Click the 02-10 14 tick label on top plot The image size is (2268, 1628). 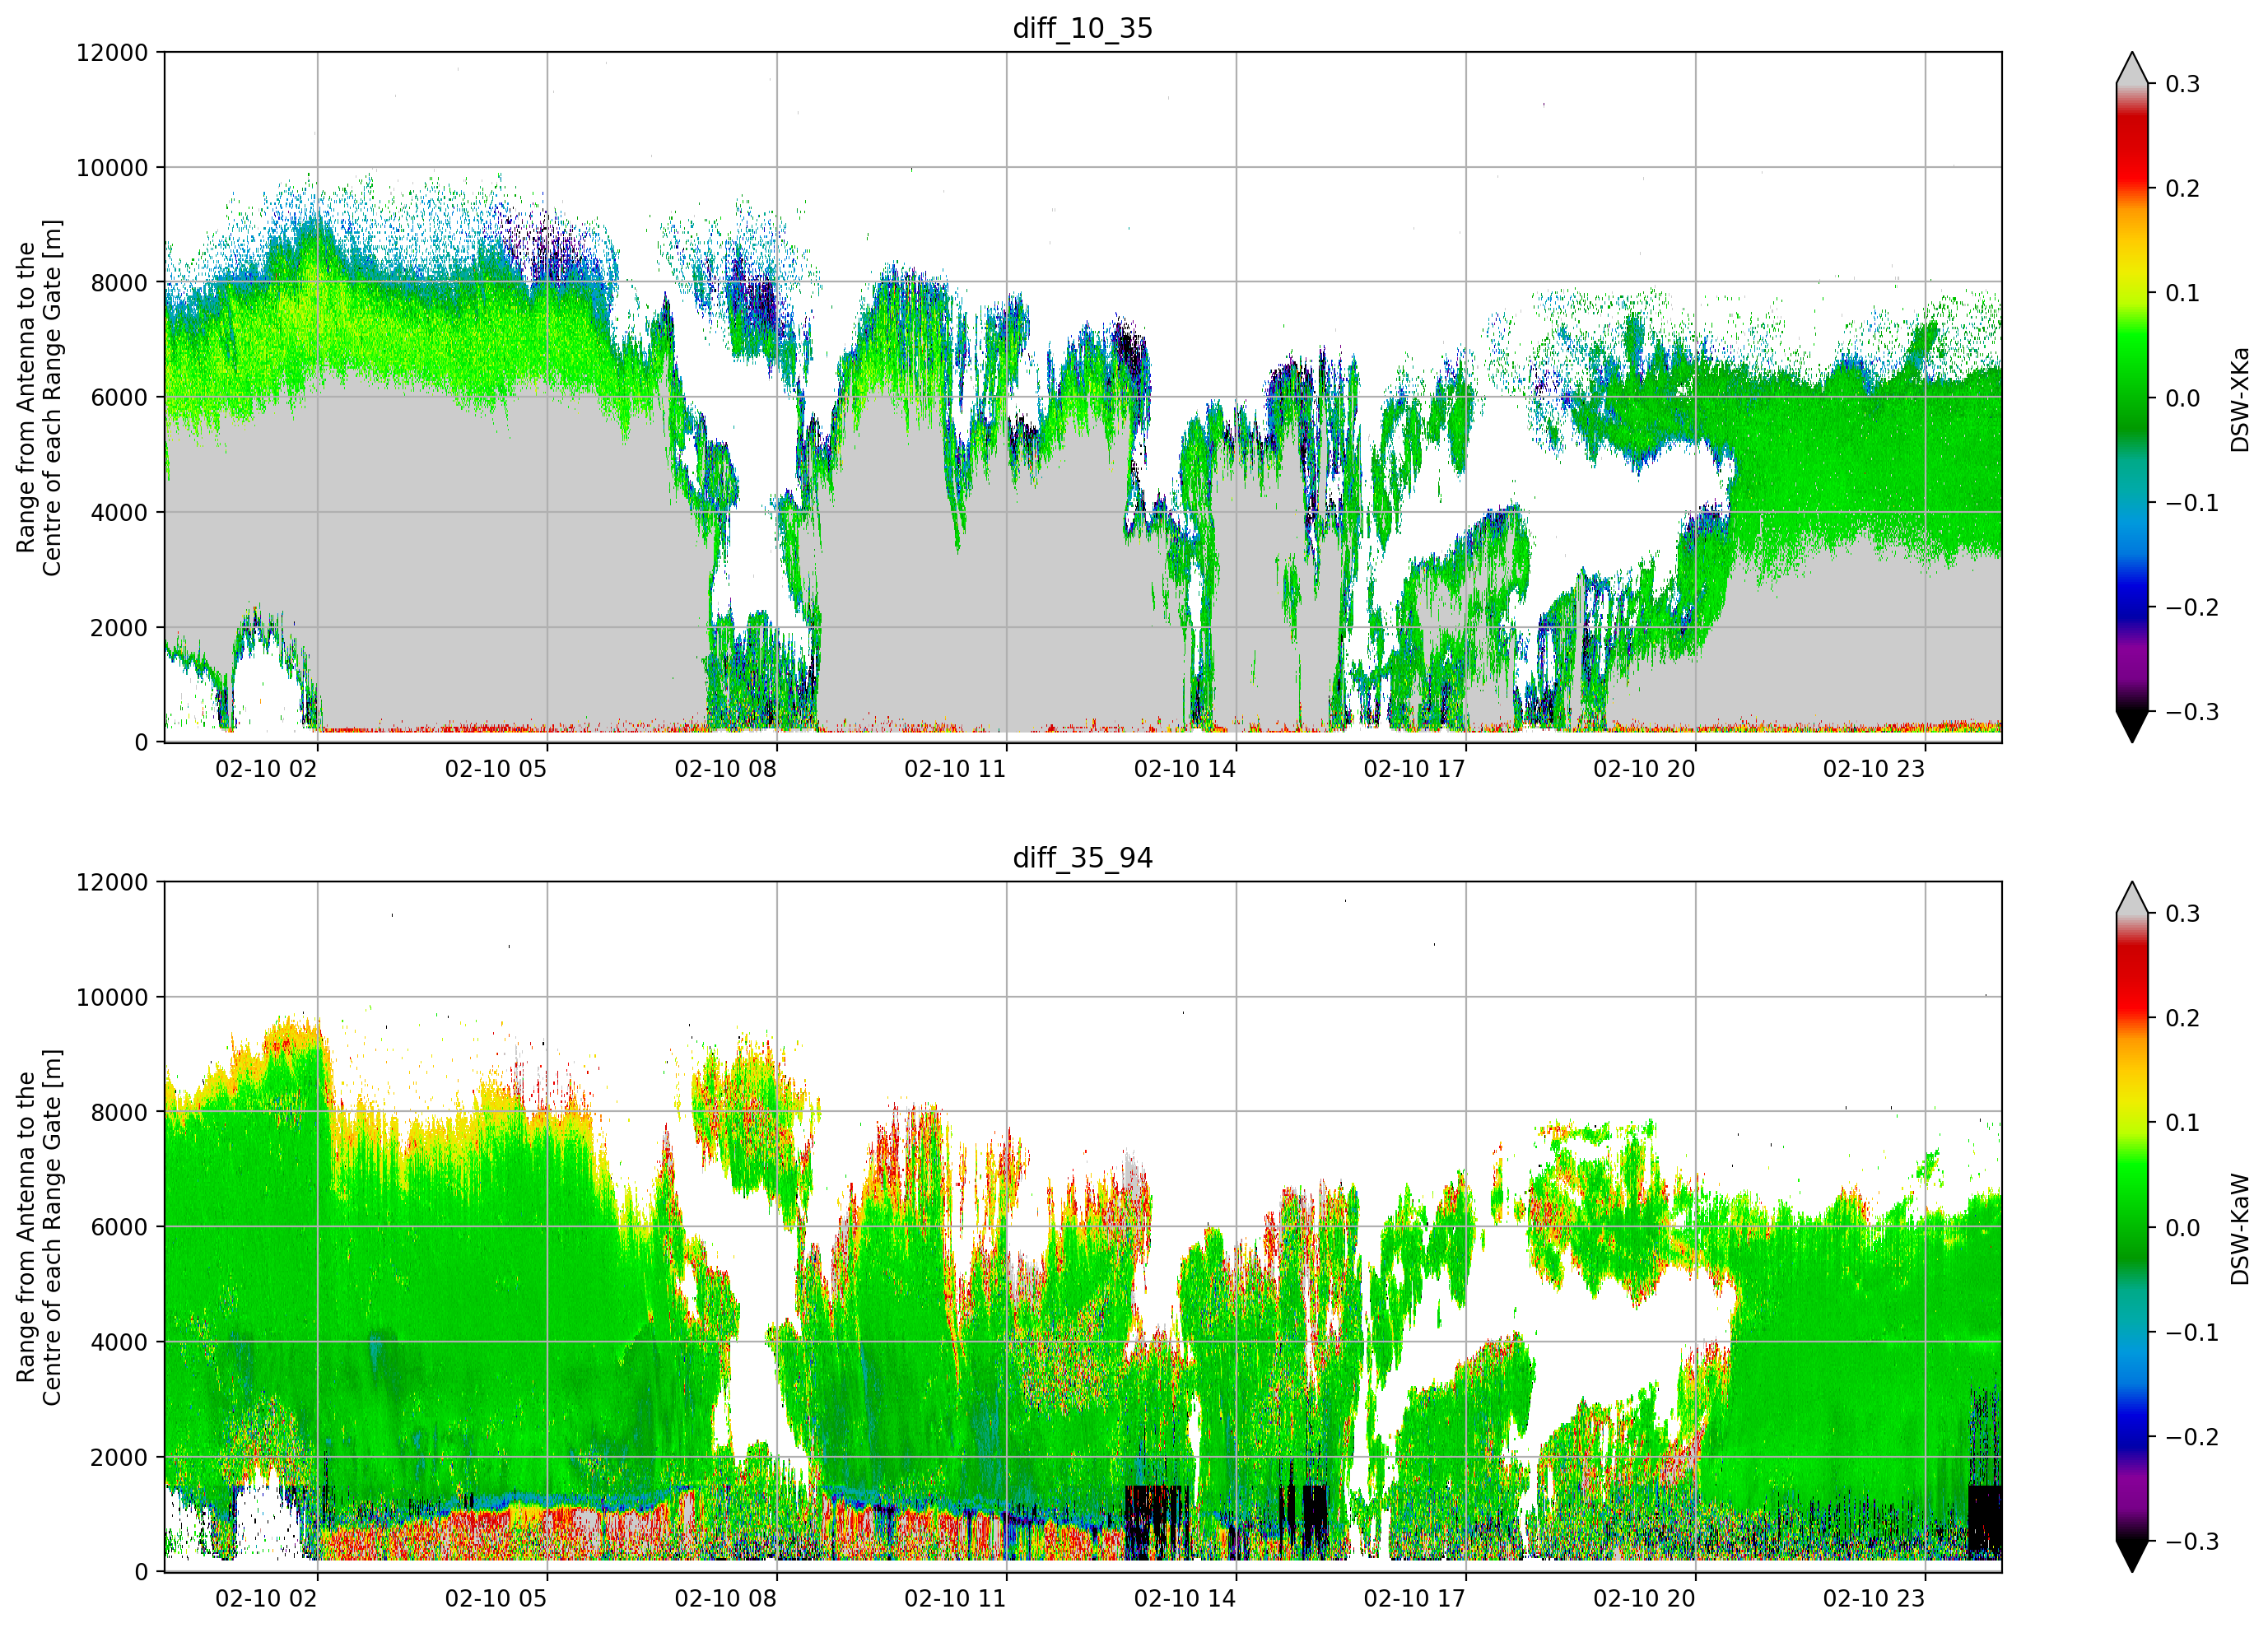tap(1185, 769)
